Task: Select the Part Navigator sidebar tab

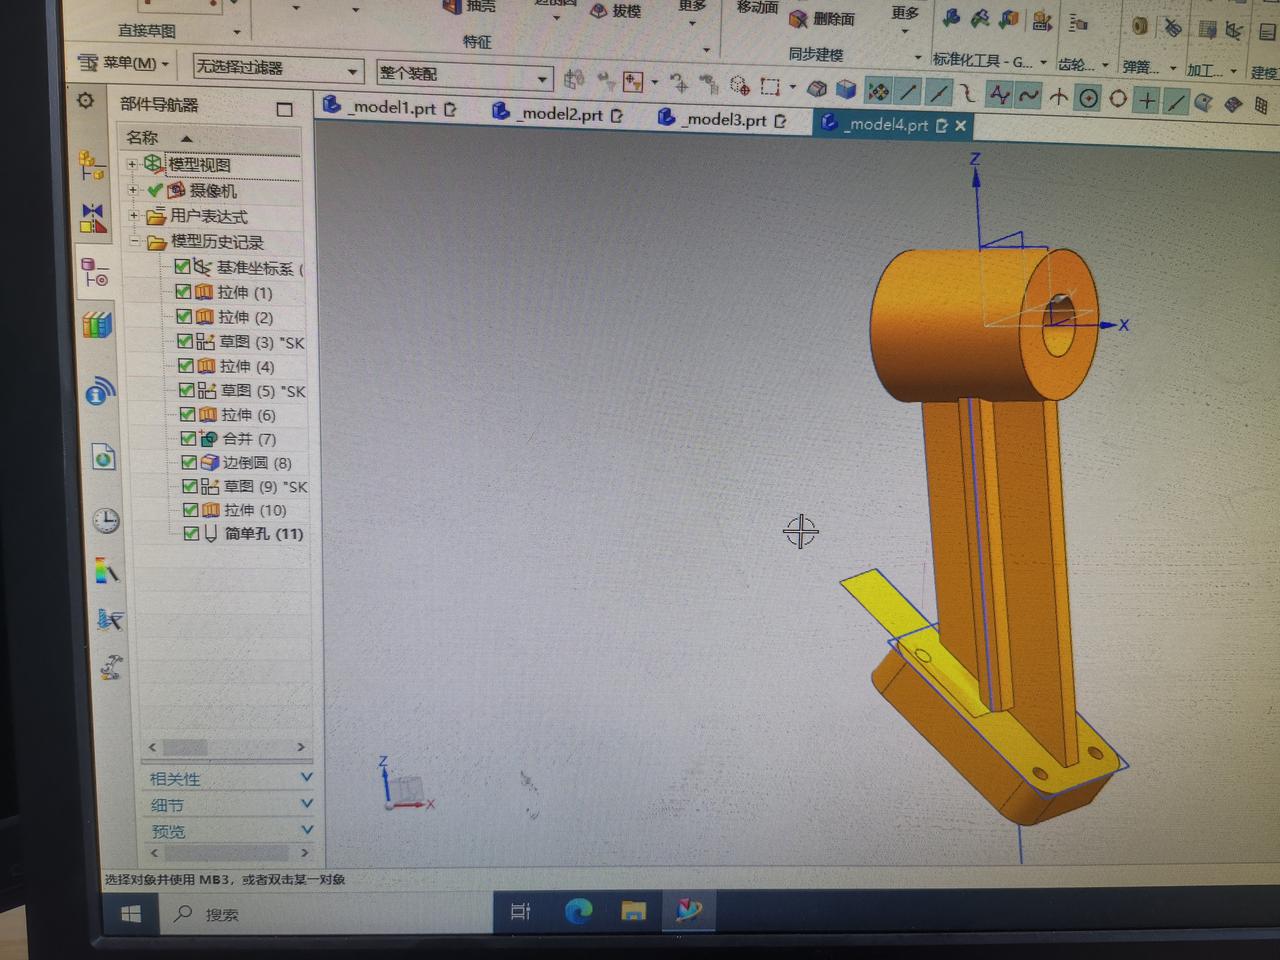Action: pyautogui.click(x=95, y=272)
